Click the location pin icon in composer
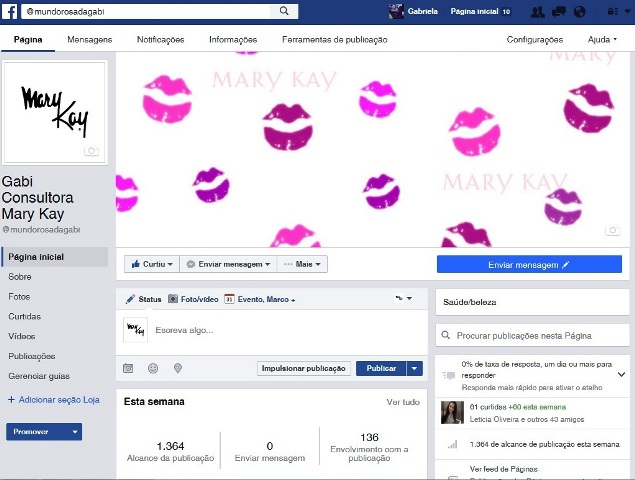635x480 pixels. [178, 368]
